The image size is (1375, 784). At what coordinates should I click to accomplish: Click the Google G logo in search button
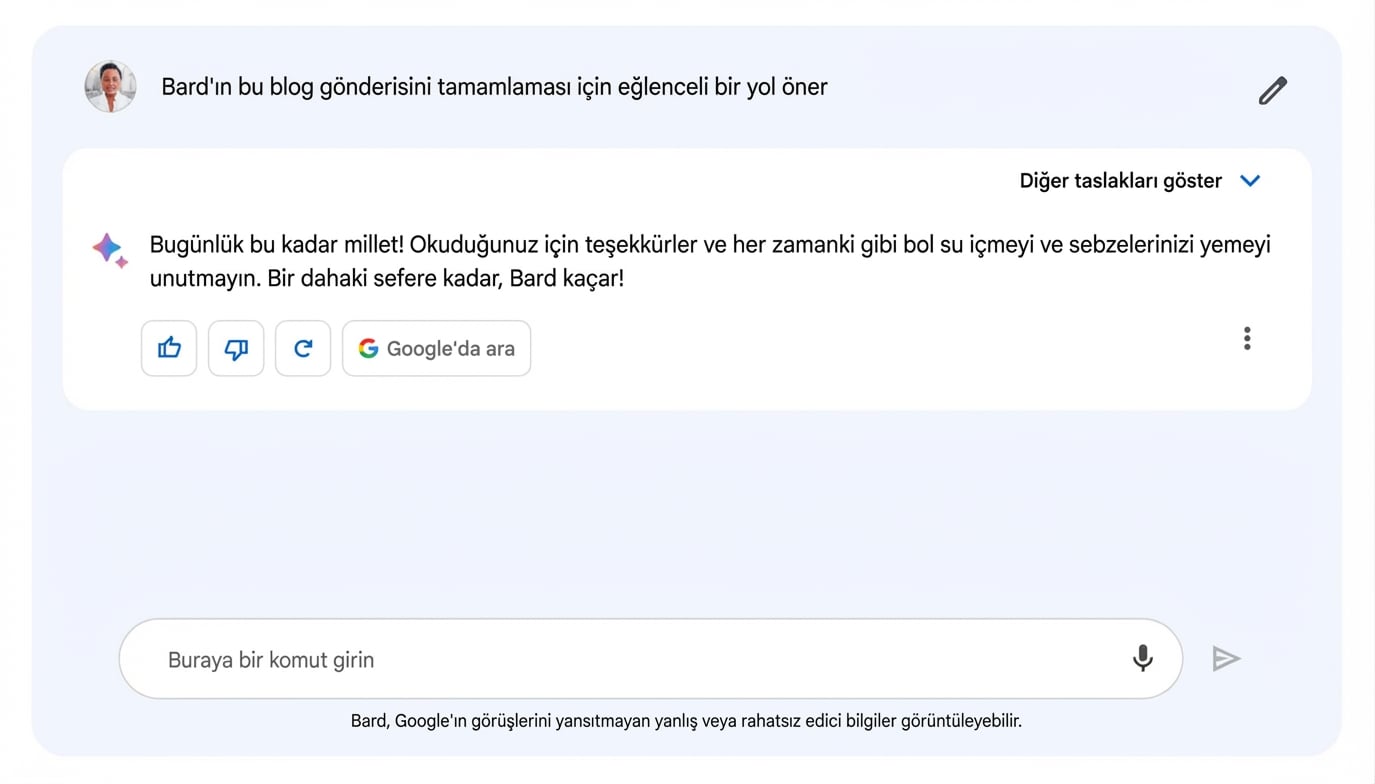(368, 348)
